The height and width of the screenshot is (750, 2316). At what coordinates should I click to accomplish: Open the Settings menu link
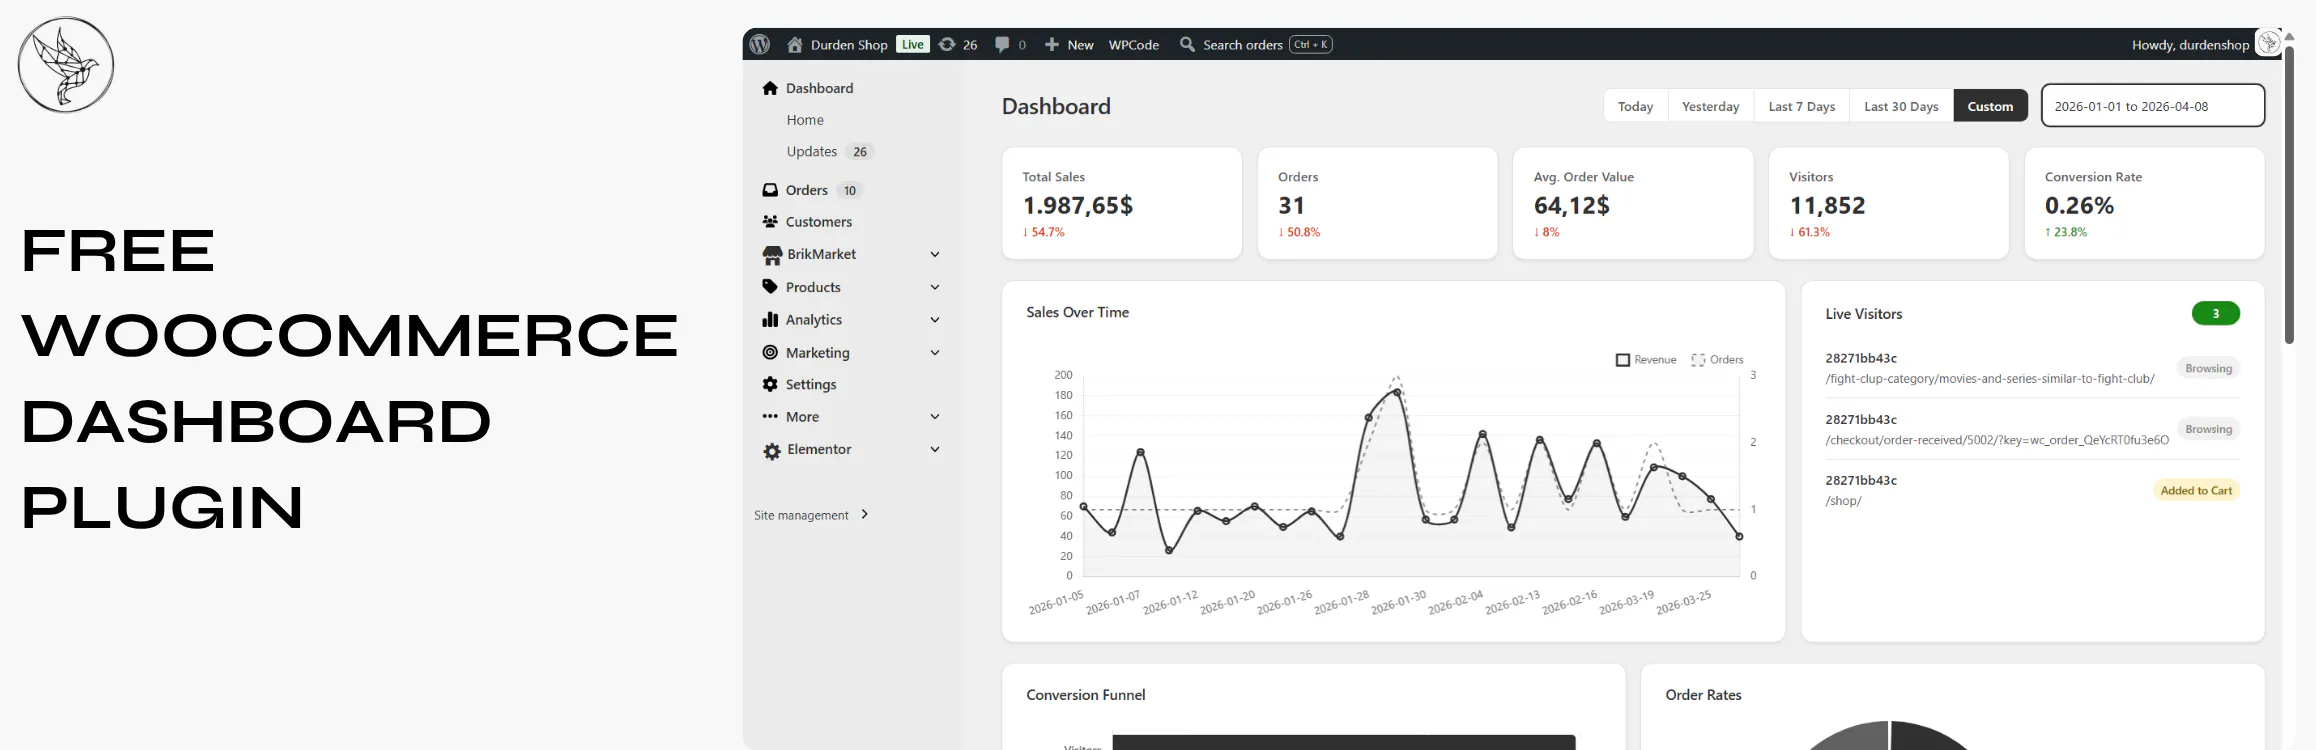coord(811,384)
